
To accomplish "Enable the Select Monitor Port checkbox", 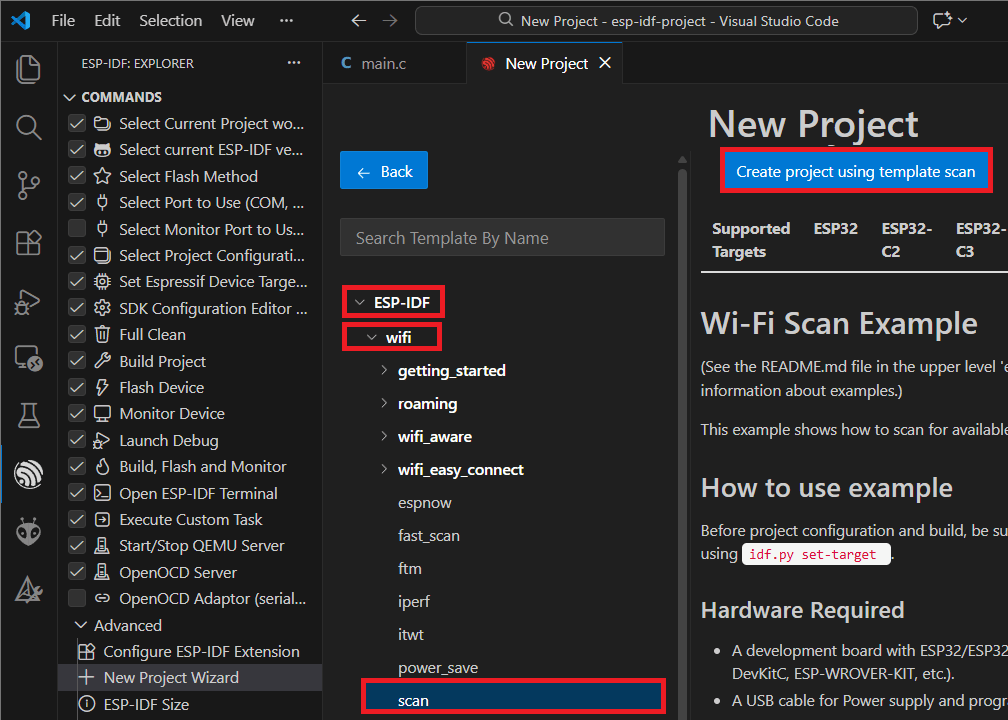I will point(77,229).
